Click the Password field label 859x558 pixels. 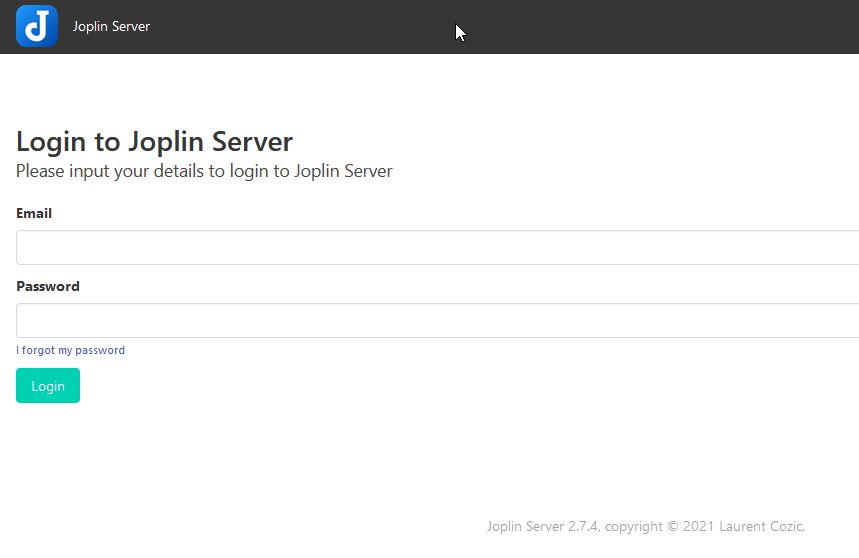click(x=48, y=286)
